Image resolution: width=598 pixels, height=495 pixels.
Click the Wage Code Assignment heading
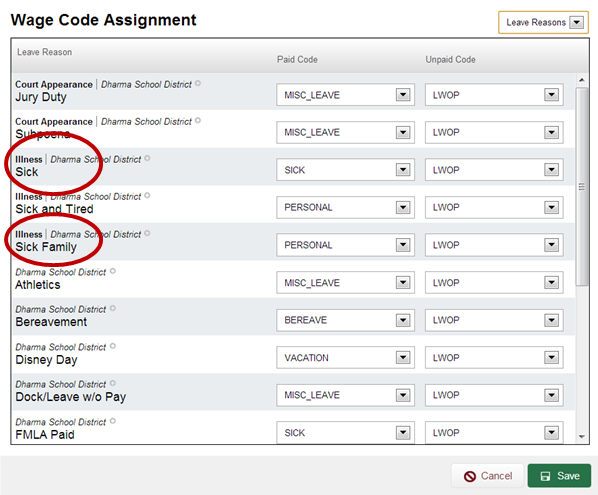(103, 20)
